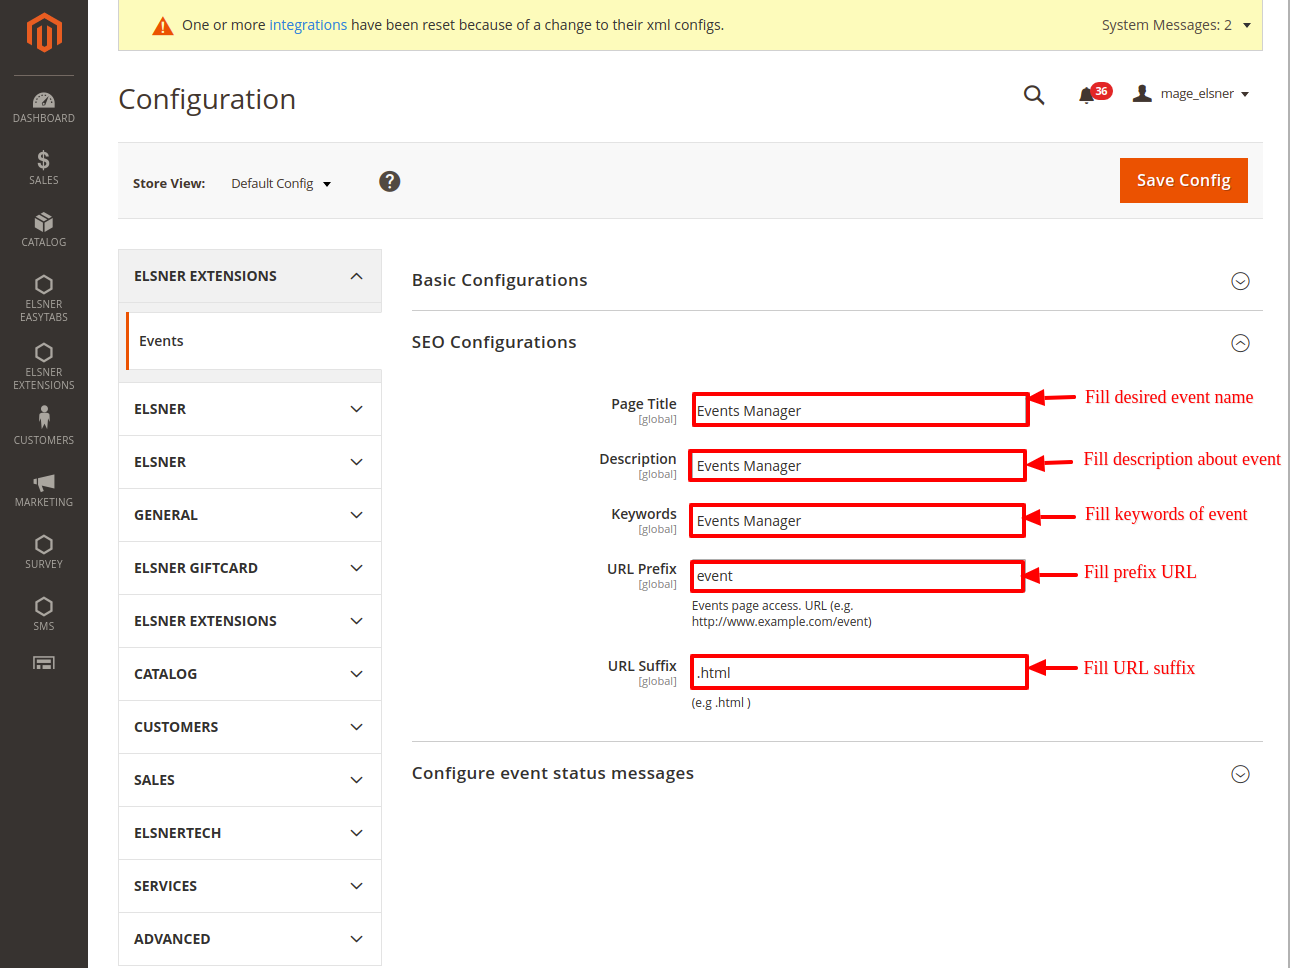1290x968 pixels.
Task: Click the URL Suffix input field
Action: pos(859,673)
